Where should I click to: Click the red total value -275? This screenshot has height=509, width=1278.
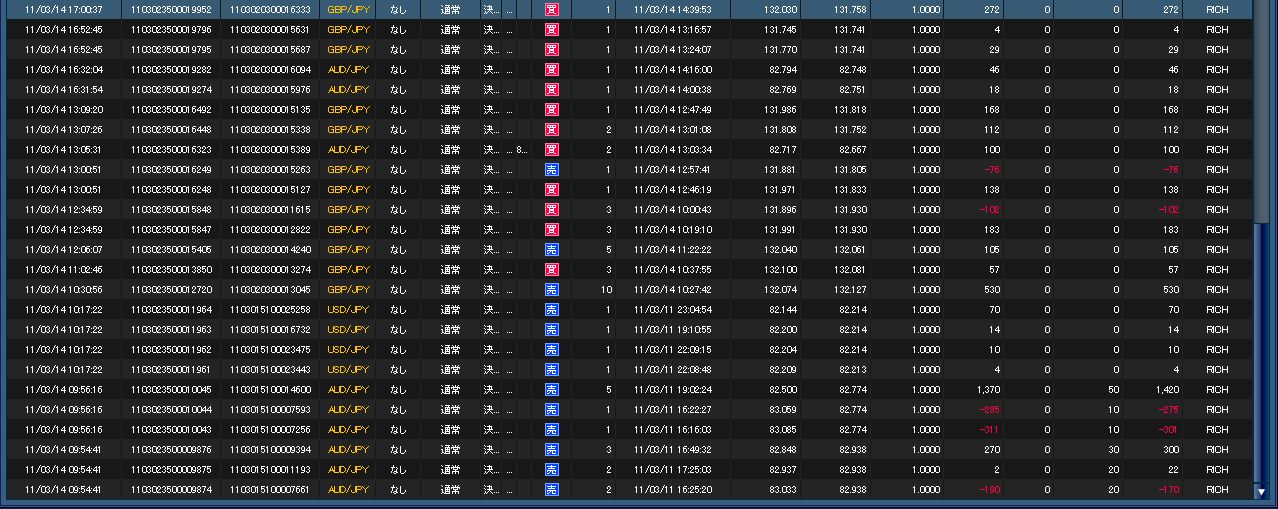(x=1169, y=410)
